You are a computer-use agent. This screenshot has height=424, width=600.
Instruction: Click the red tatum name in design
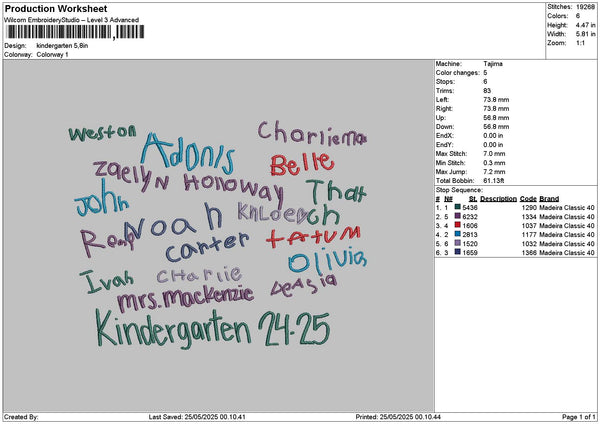[x=313, y=236]
